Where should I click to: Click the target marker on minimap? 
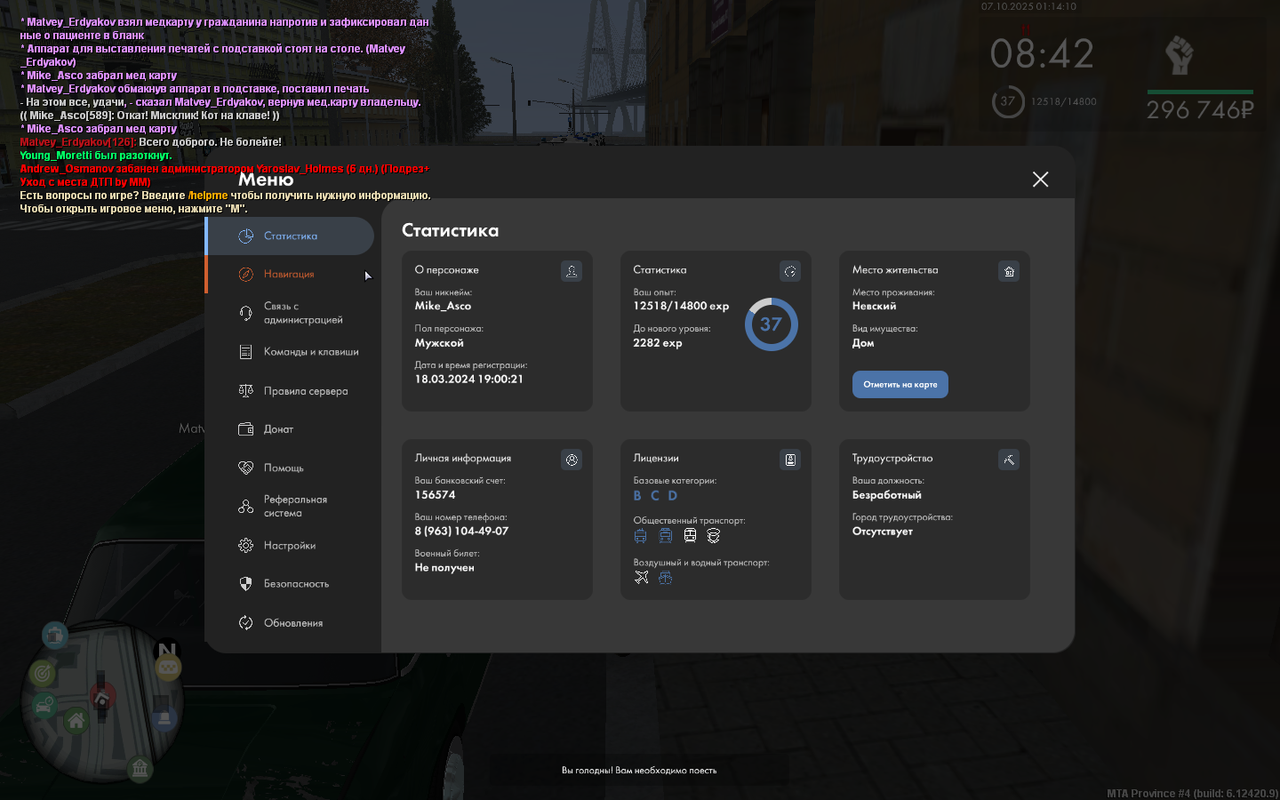(x=42, y=674)
